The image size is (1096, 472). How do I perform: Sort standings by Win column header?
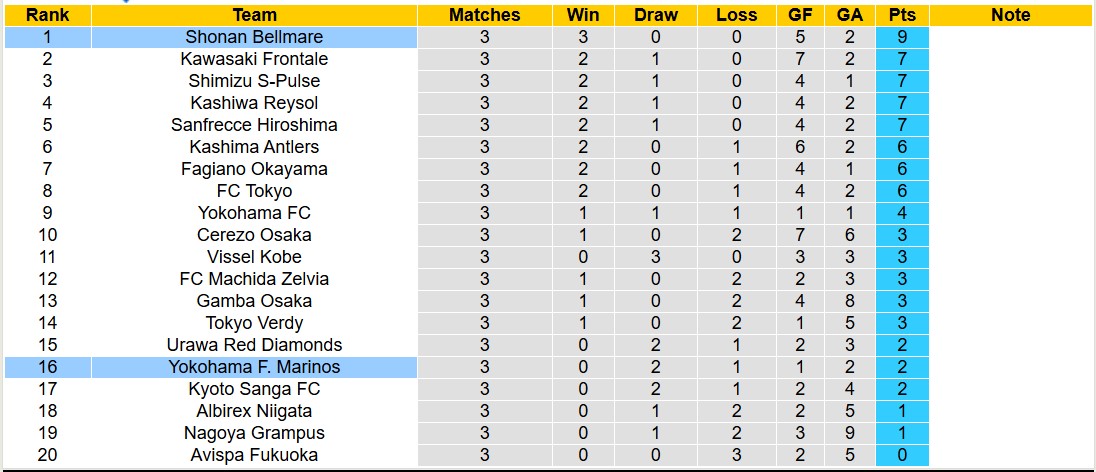pos(583,15)
